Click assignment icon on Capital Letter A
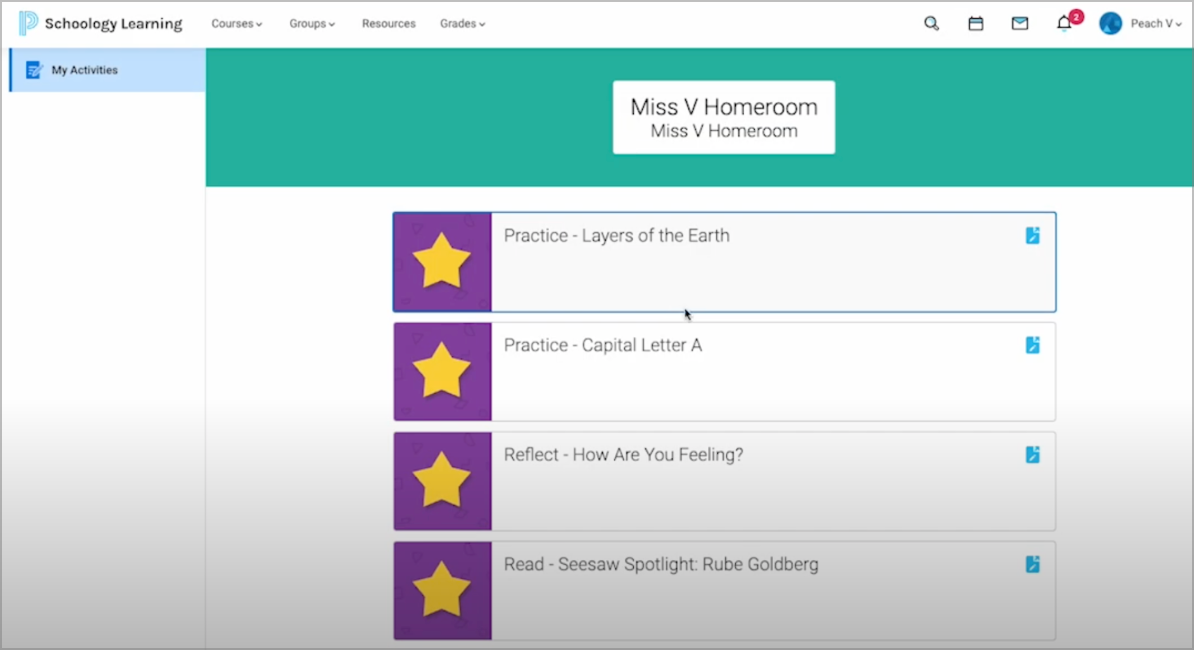 point(1033,345)
